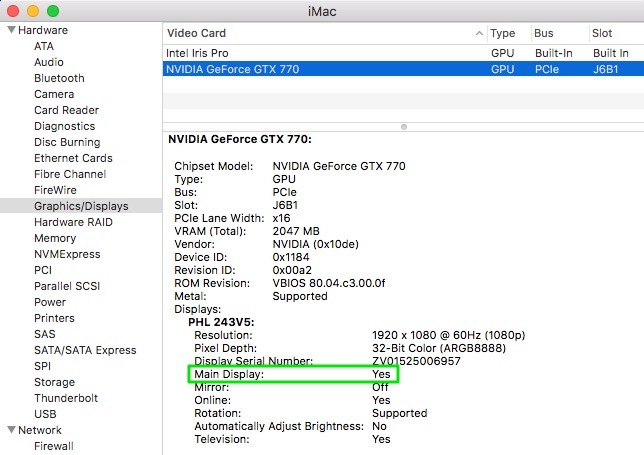Select Power in the sidebar
The width and height of the screenshot is (644, 455).
pos(50,302)
